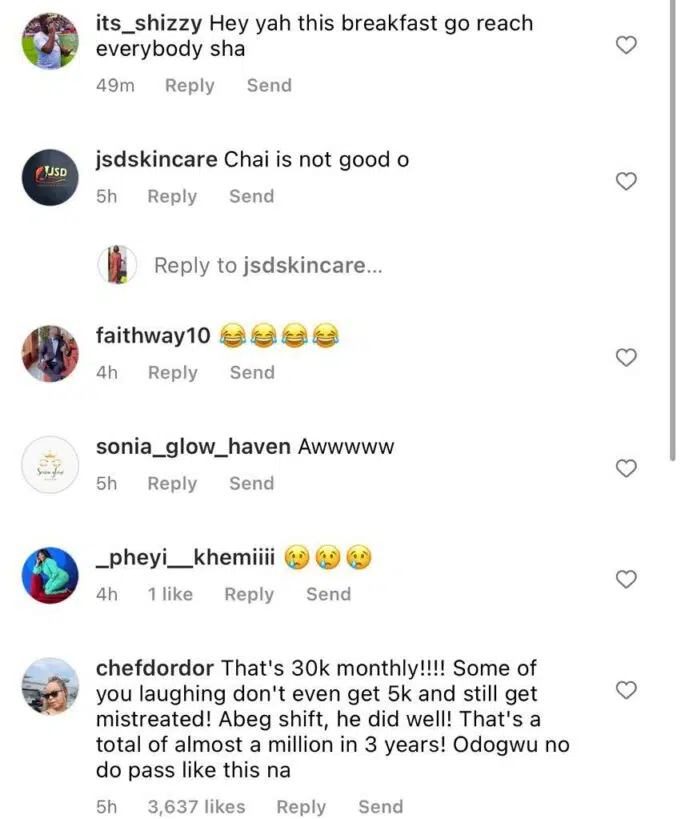View the 1 like on _pheyi__khemiiii's comment
Viewport: 681px width, 819px height.
pyautogui.click(x=170, y=594)
